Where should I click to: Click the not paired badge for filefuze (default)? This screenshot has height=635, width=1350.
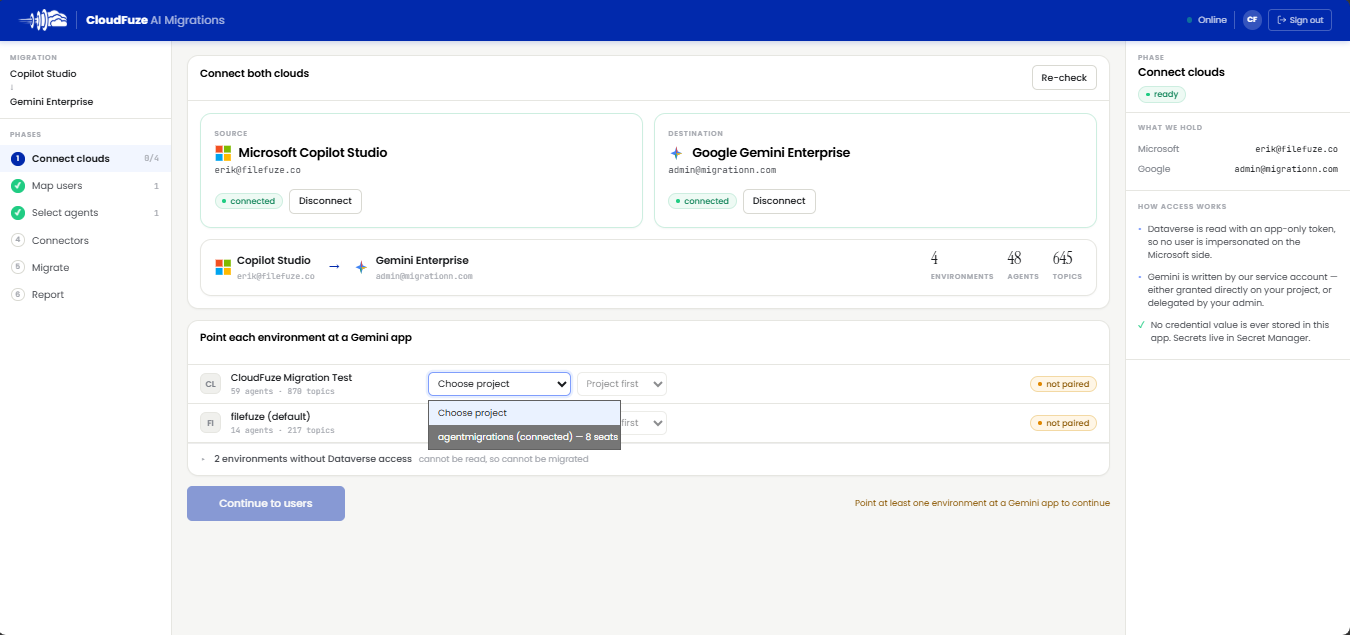[x=1063, y=423]
